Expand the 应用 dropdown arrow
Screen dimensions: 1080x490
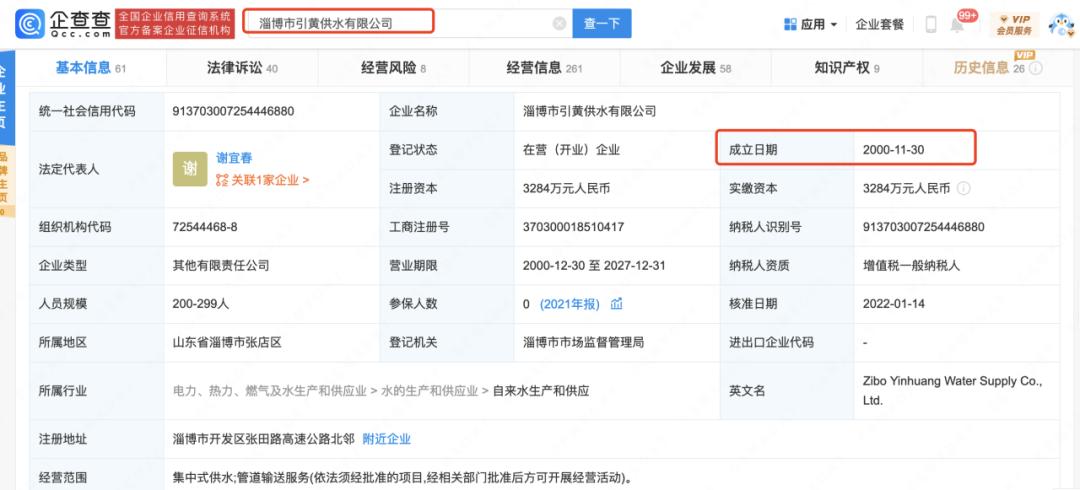(x=833, y=25)
